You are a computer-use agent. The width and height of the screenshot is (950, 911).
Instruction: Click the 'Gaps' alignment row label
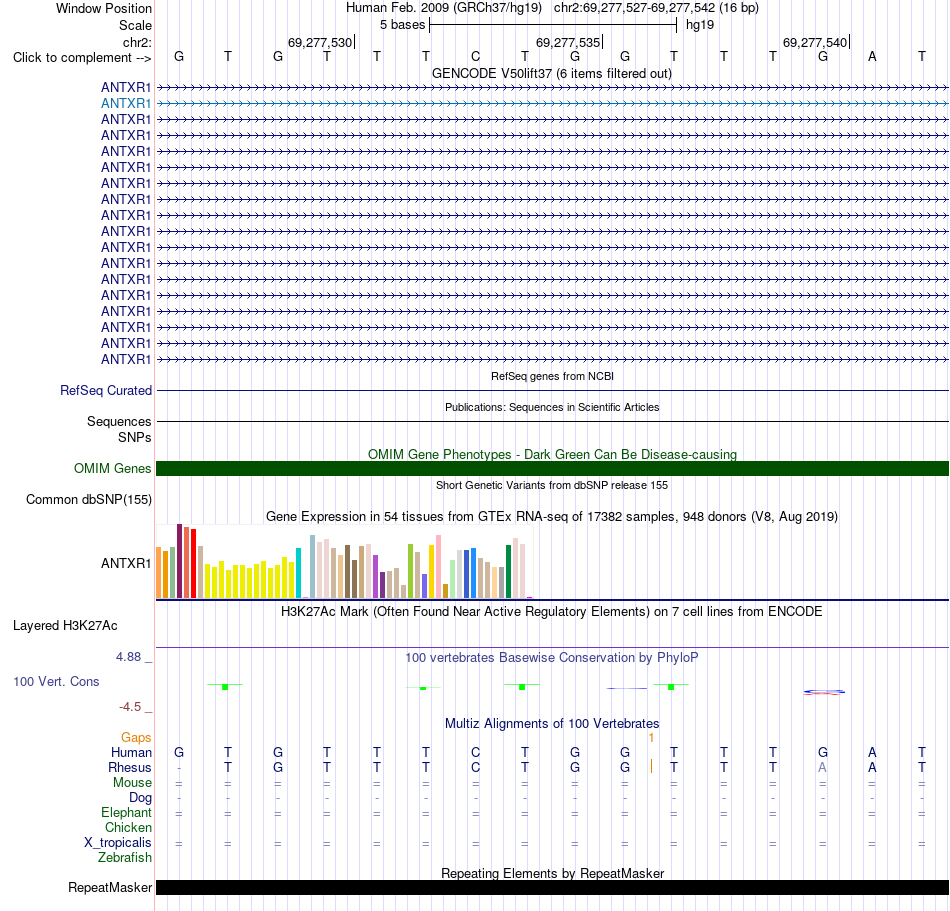(136, 737)
